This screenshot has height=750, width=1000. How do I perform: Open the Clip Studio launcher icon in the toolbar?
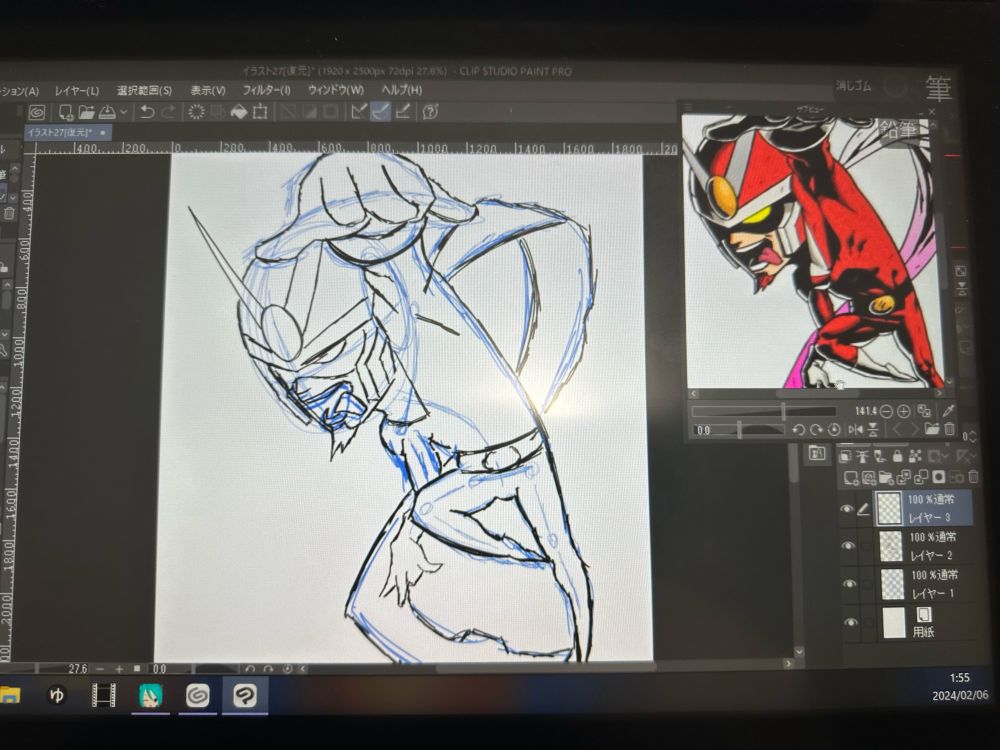(x=37, y=113)
